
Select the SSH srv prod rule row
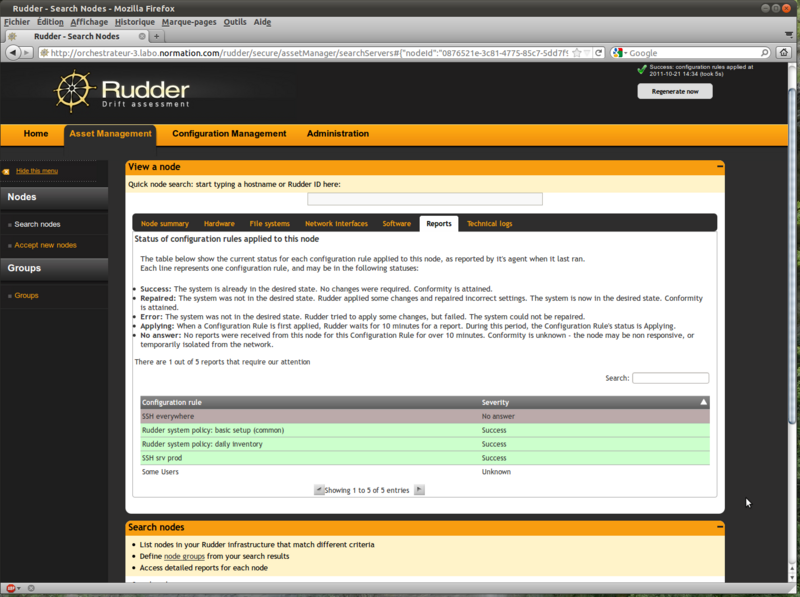[x=425, y=458]
